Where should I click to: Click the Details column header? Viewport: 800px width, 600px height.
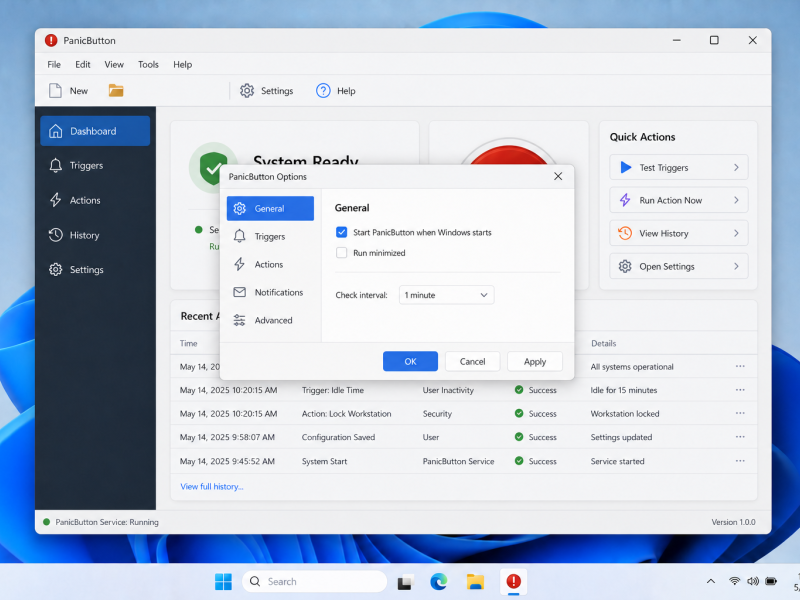click(x=604, y=343)
